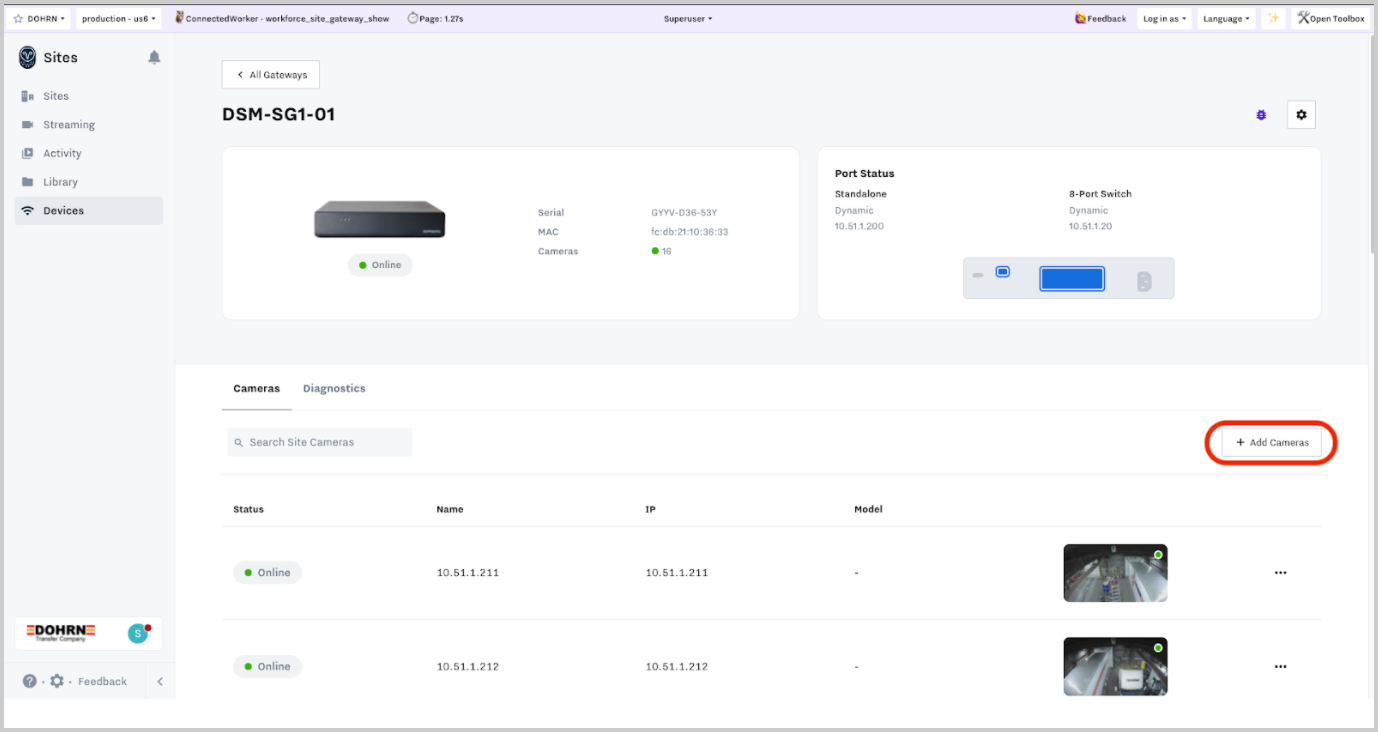
Task: Open the Log in as dropdown
Action: click(1164, 18)
